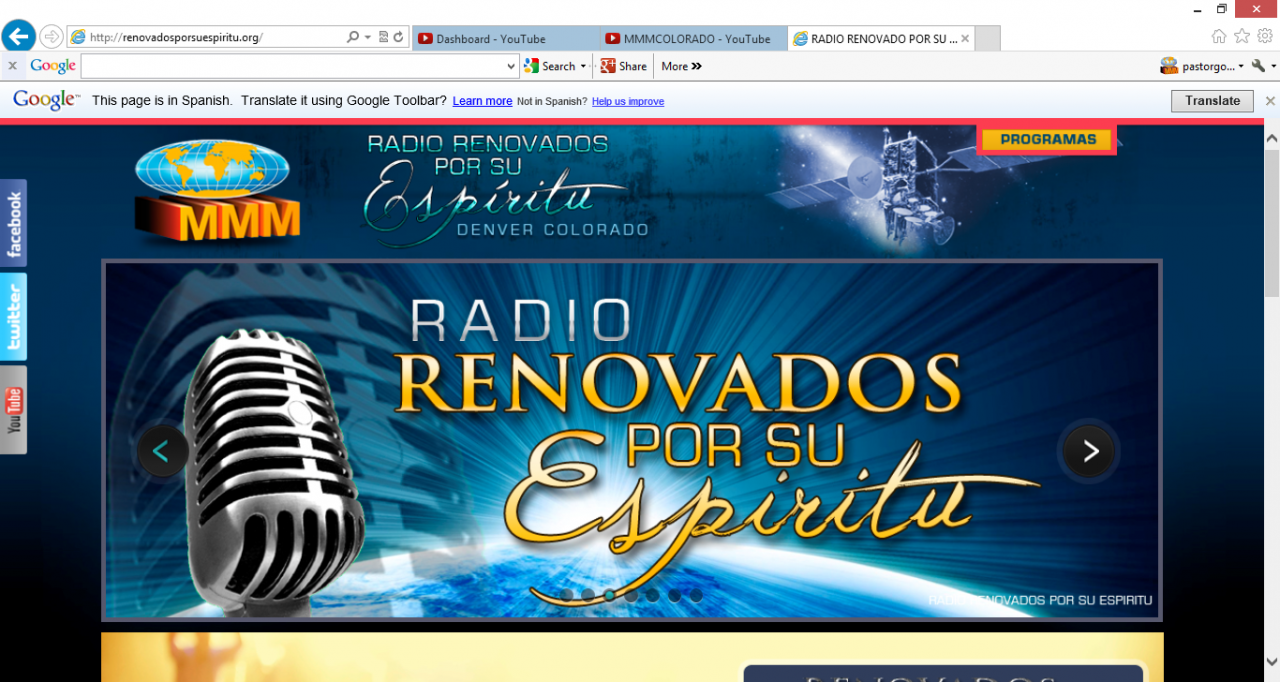Click the MMM globe logo
The image size is (1280, 682).
[x=215, y=191]
